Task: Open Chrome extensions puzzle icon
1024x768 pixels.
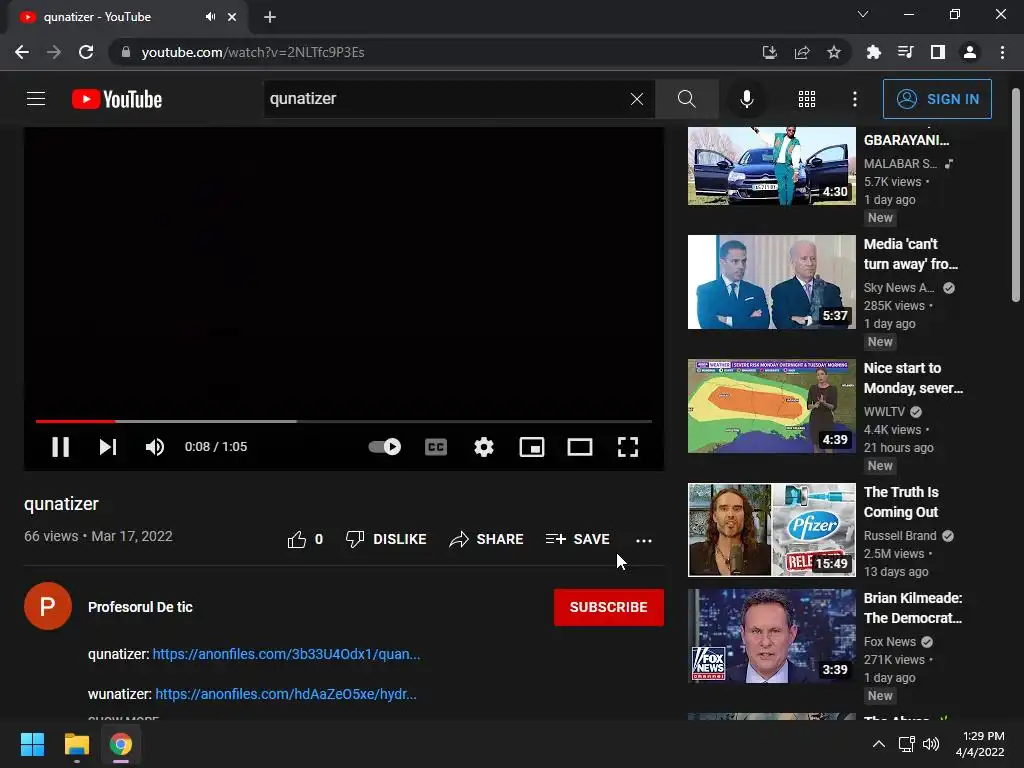Action: pos(873,52)
